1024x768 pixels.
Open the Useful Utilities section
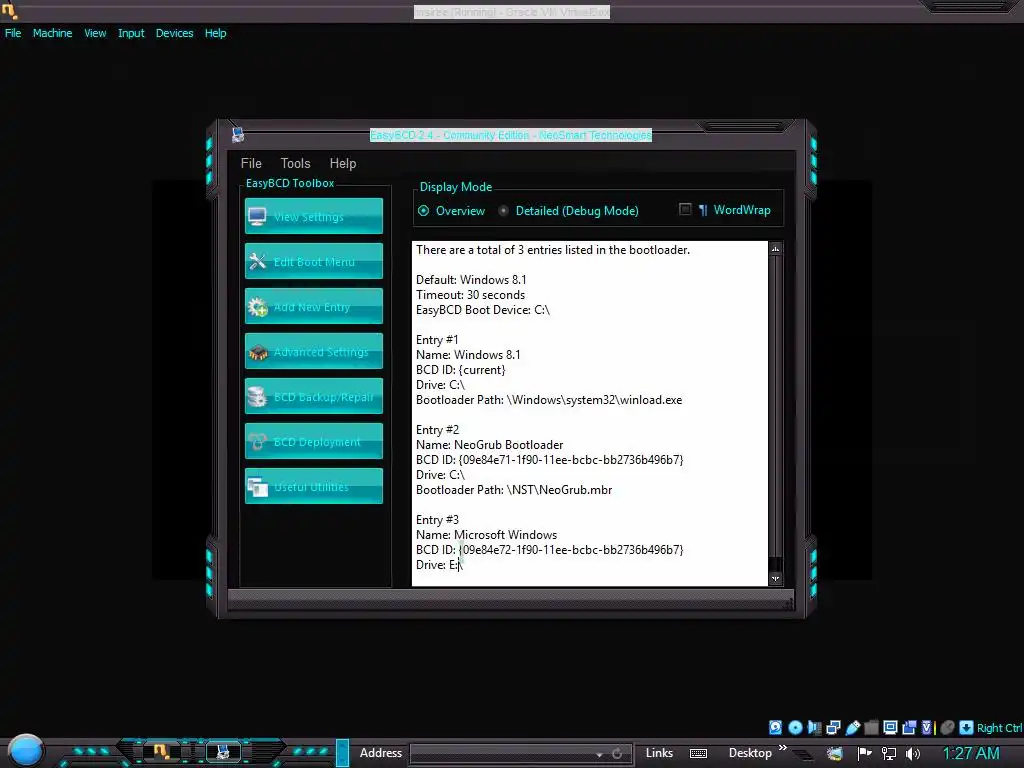point(313,487)
